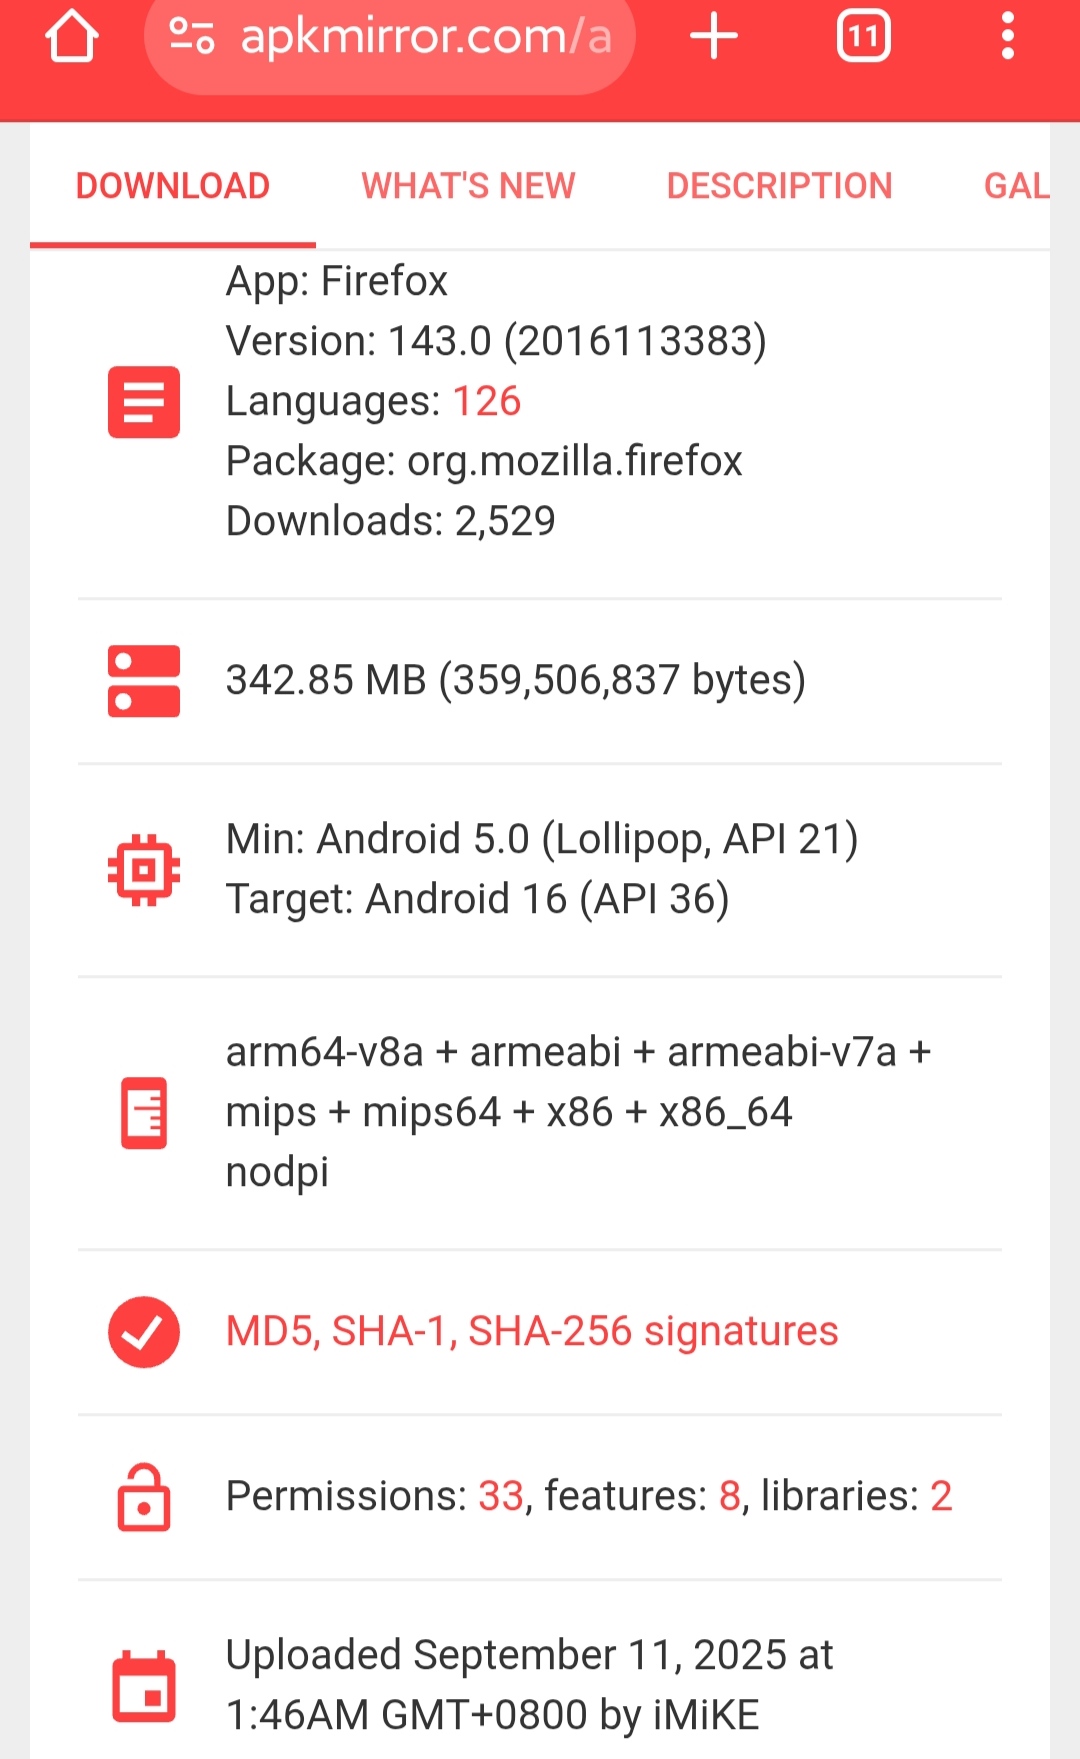Open the 126 languages link
1080x1759 pixels.
[487, 401]
